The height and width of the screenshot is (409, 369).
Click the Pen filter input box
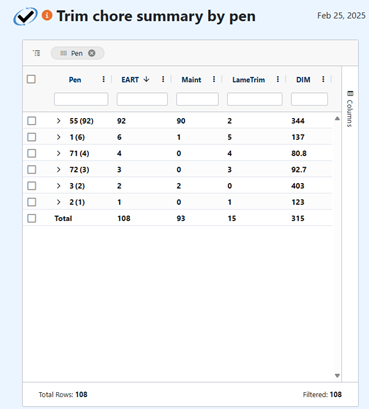pyautogui.click(x=81, y=99)
